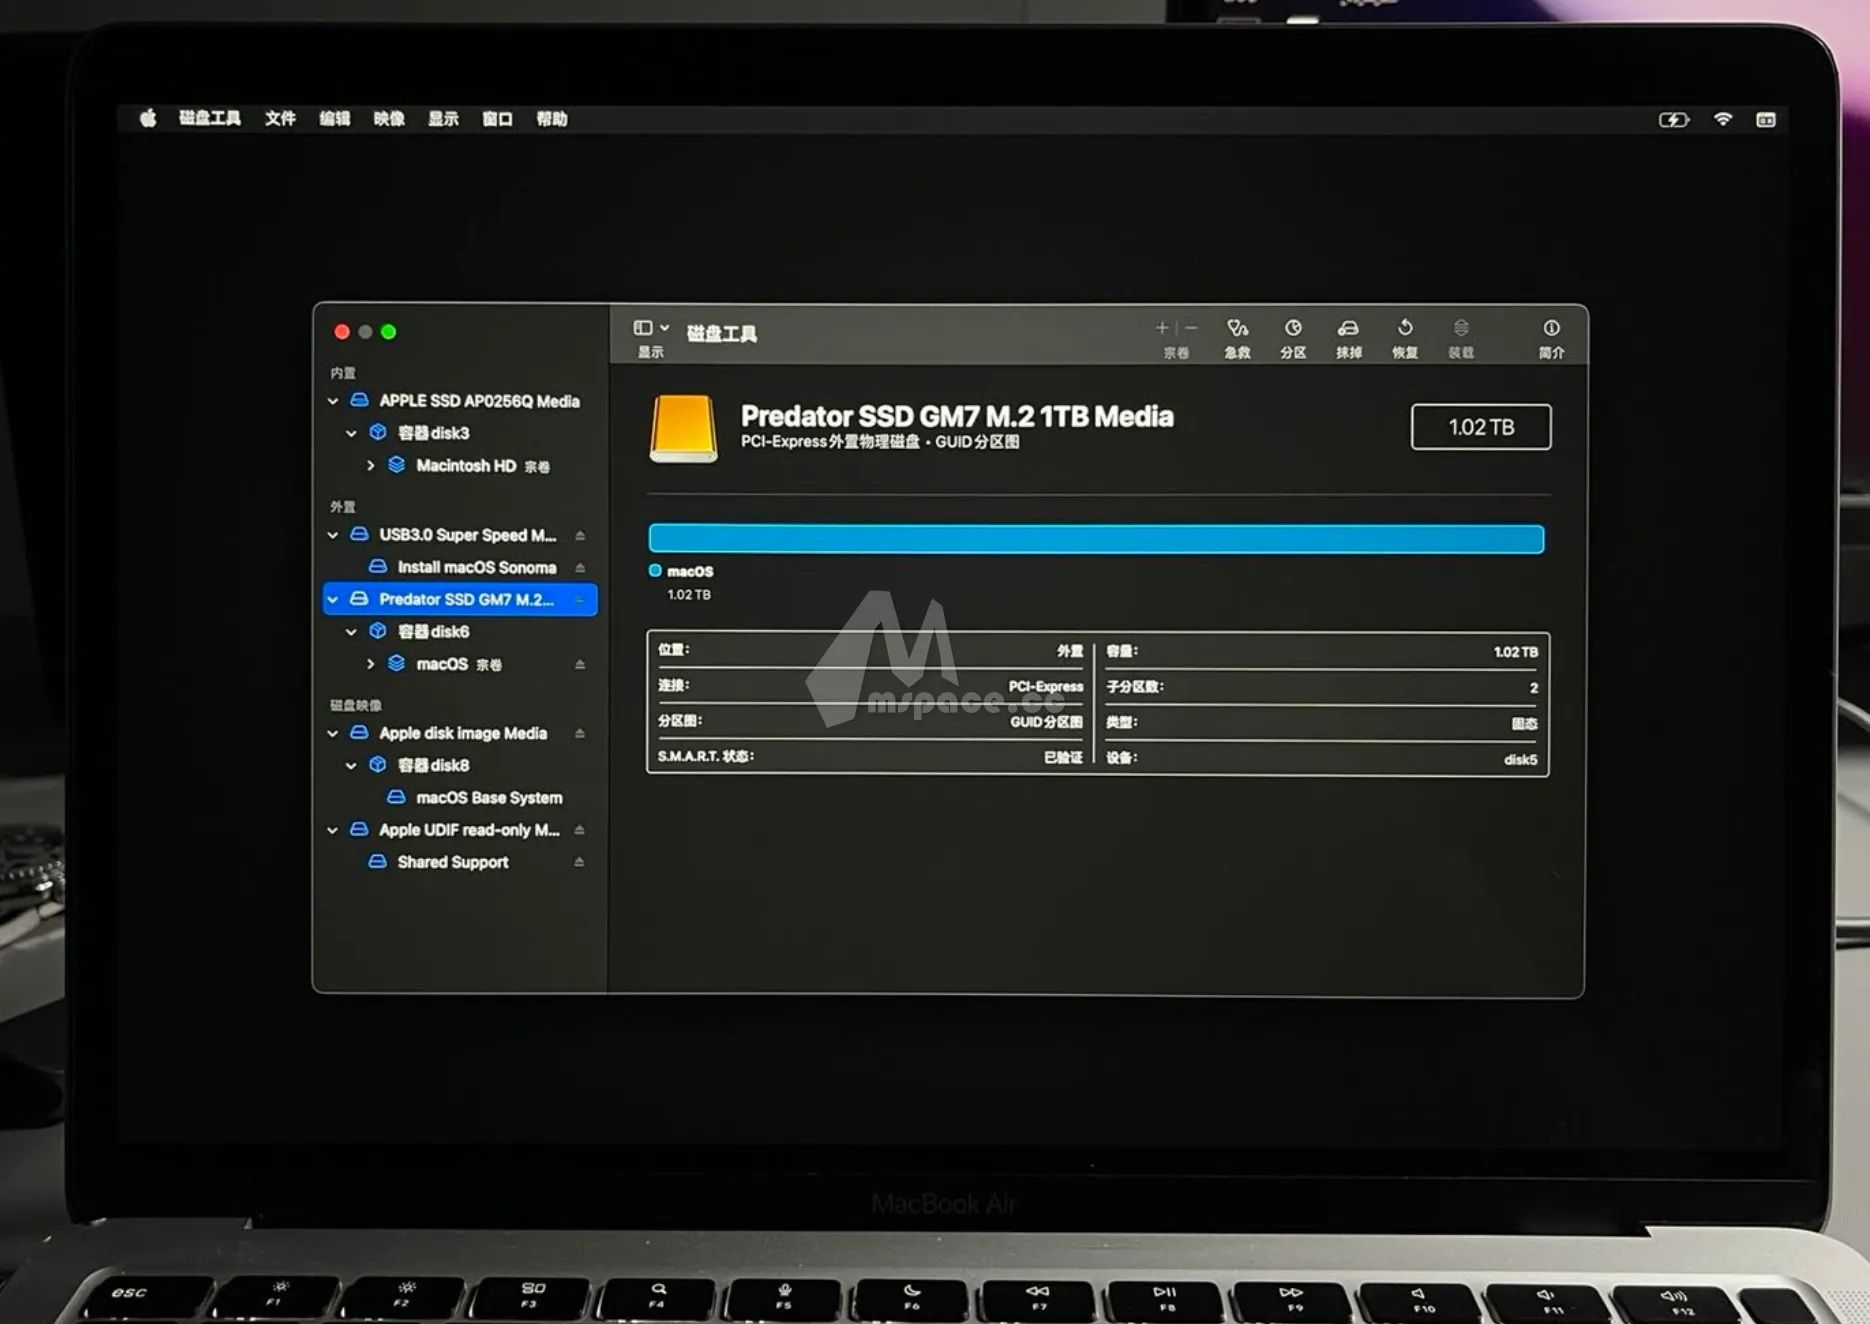Click the Wi-Fi menu bar icon
Viewport: 1870px width, 1324px height.
click(1722, 119)
